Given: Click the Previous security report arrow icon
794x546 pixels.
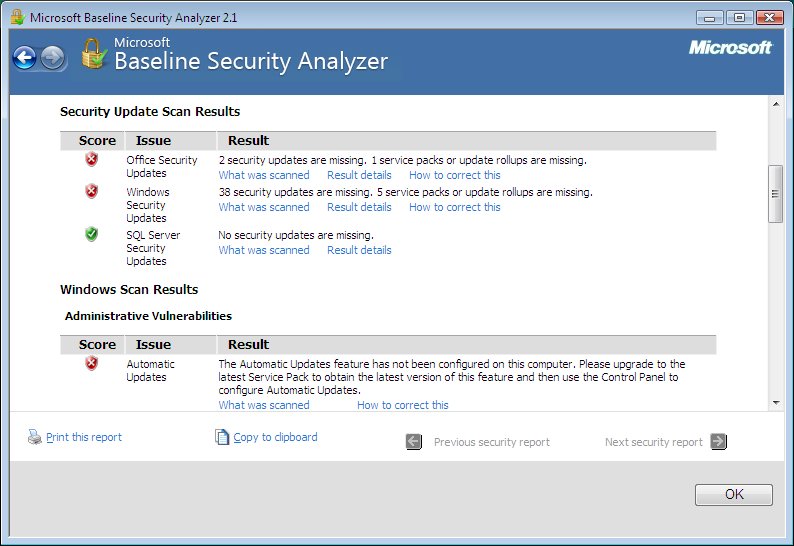Looking at the screenshot, I should pyautogui.click(x=414, y=442).
